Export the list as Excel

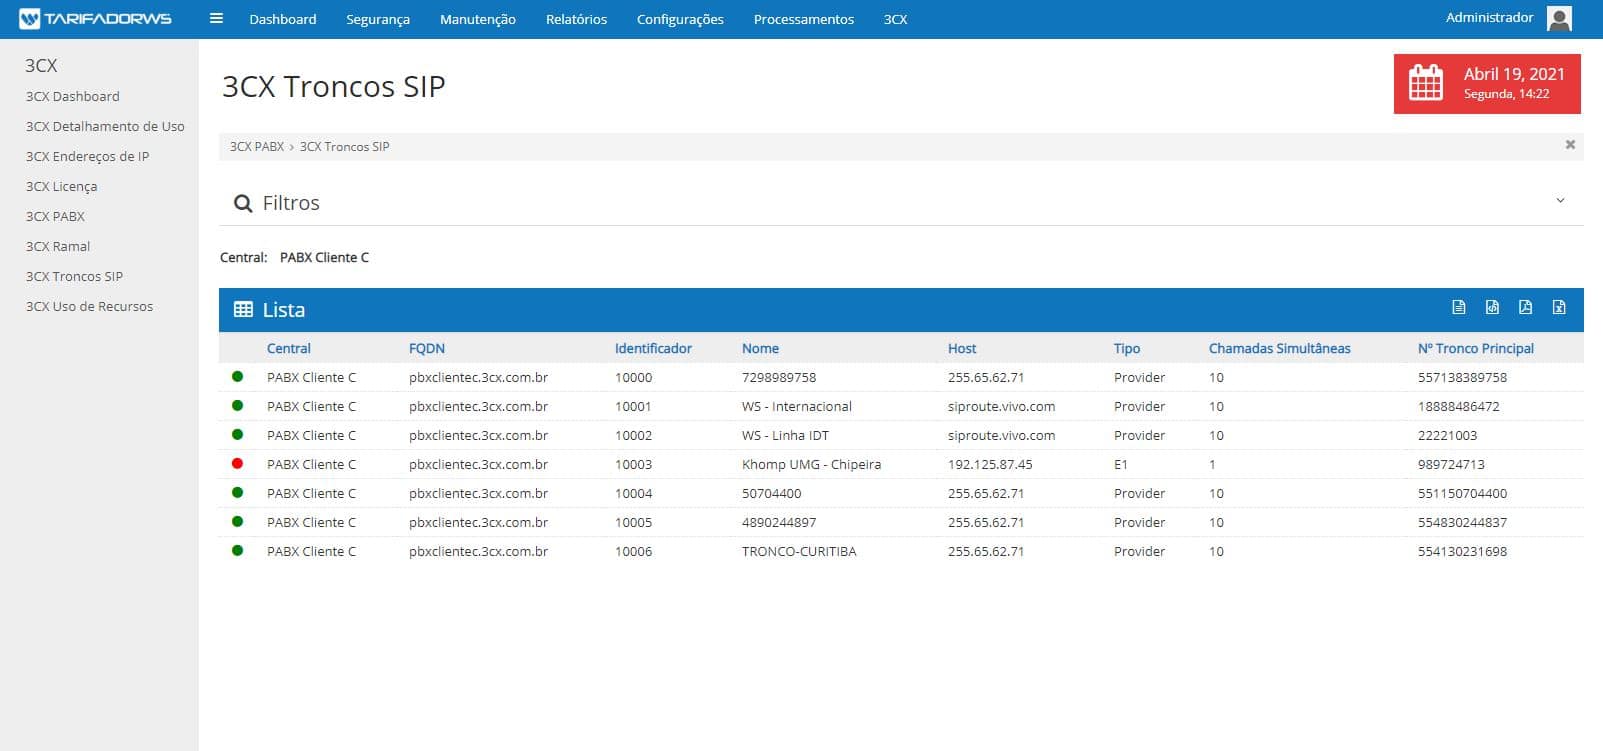tap(1559, 307)
